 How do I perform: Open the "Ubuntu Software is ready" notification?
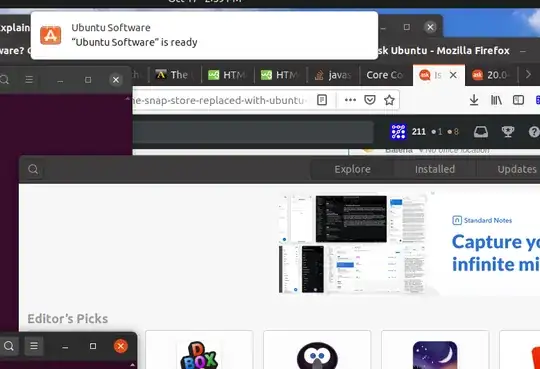(x=204, y=35)
